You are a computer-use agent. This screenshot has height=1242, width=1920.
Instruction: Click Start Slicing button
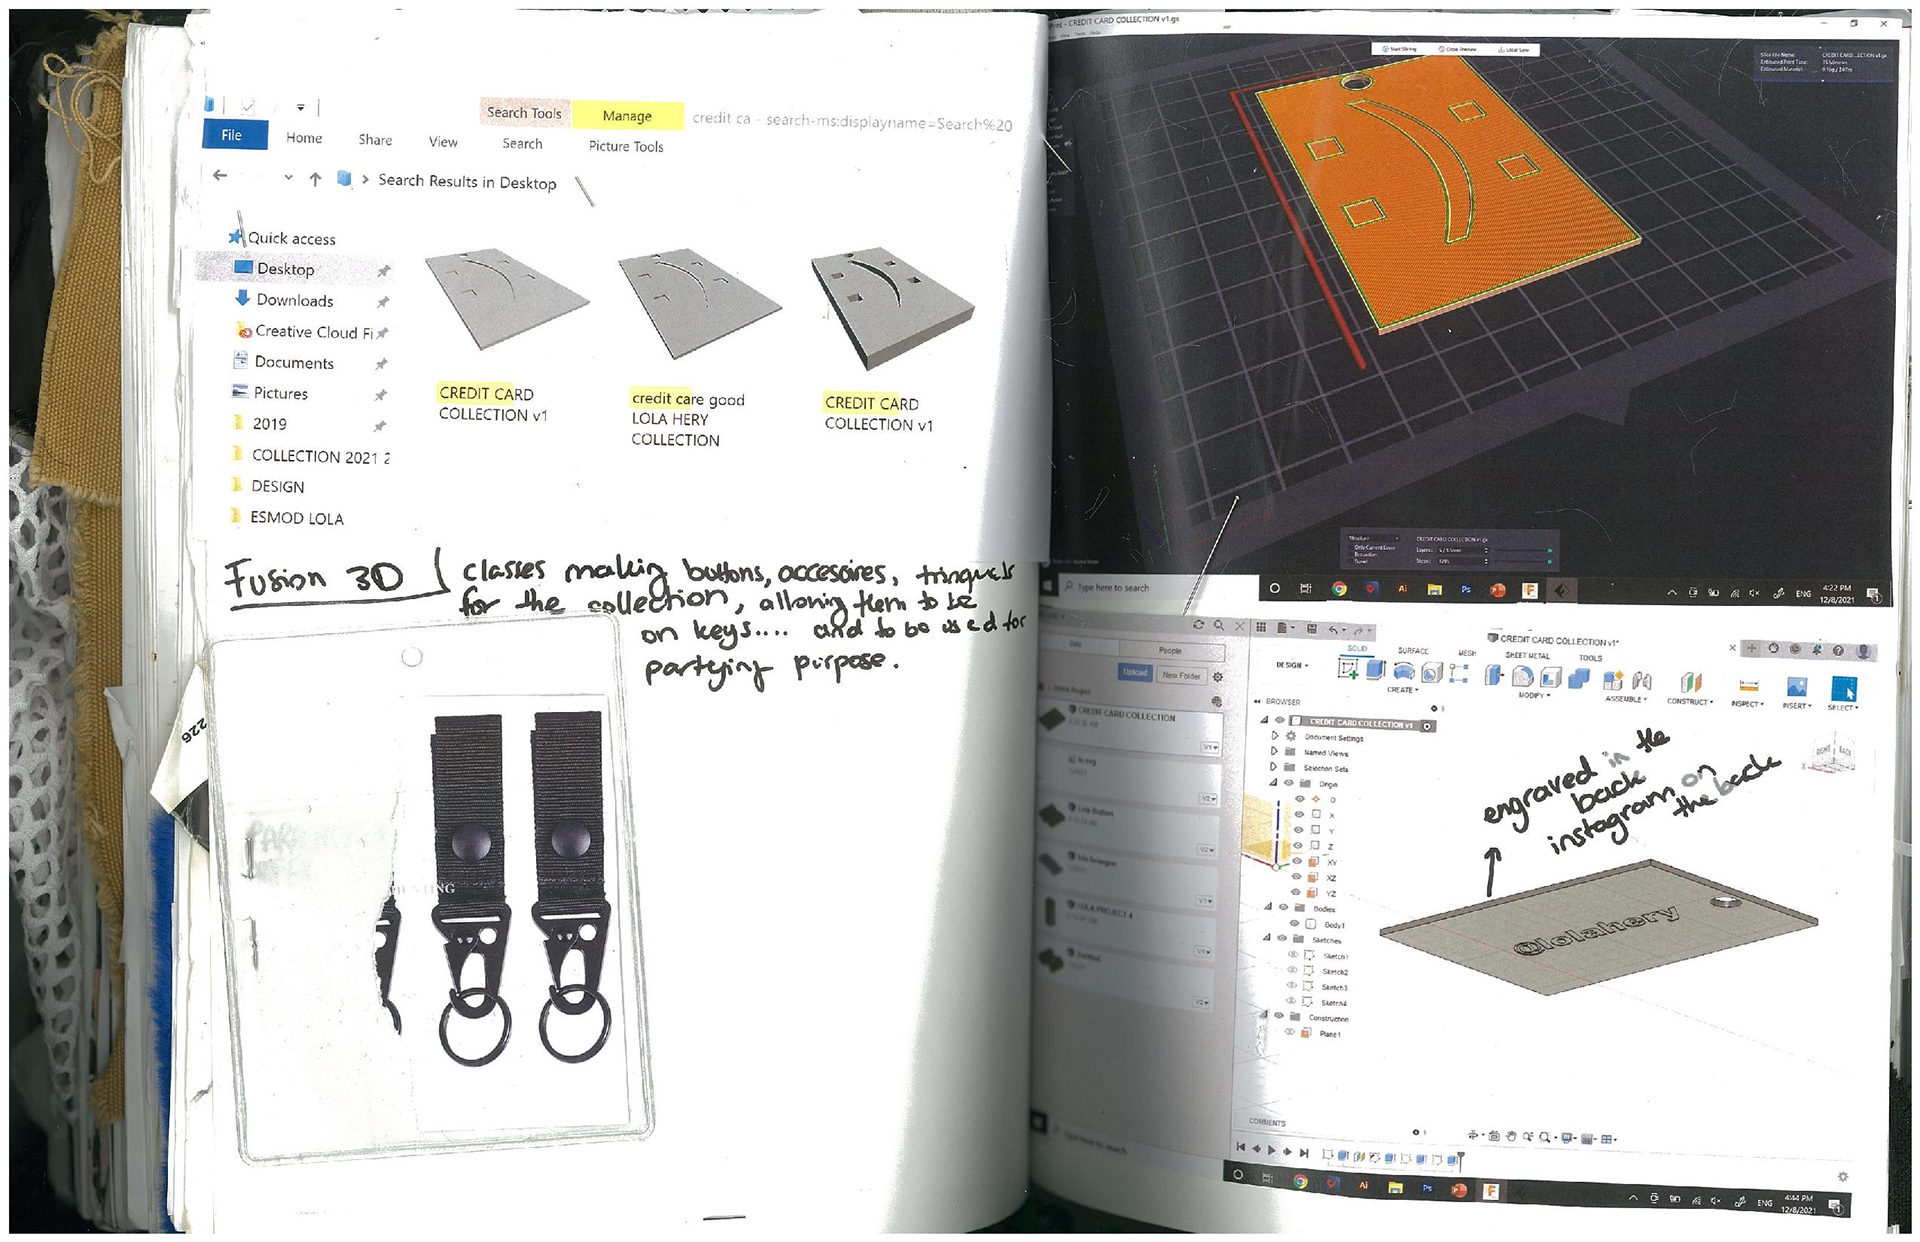tap(1400, 49)
